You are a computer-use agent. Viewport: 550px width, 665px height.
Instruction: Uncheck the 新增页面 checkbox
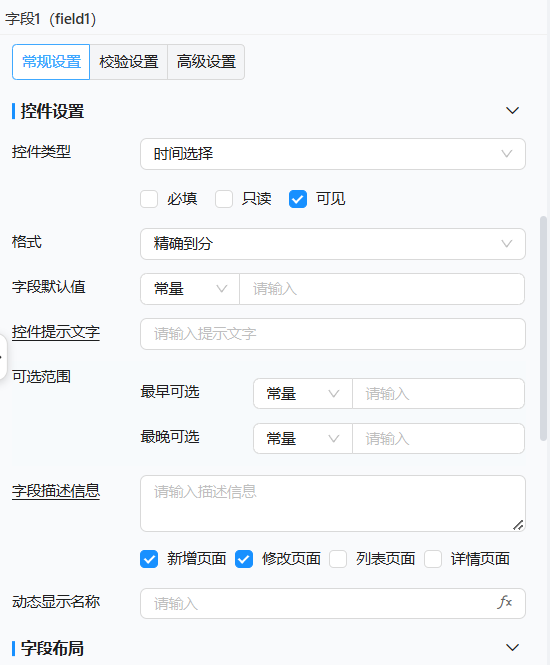[x=149, y=559]
